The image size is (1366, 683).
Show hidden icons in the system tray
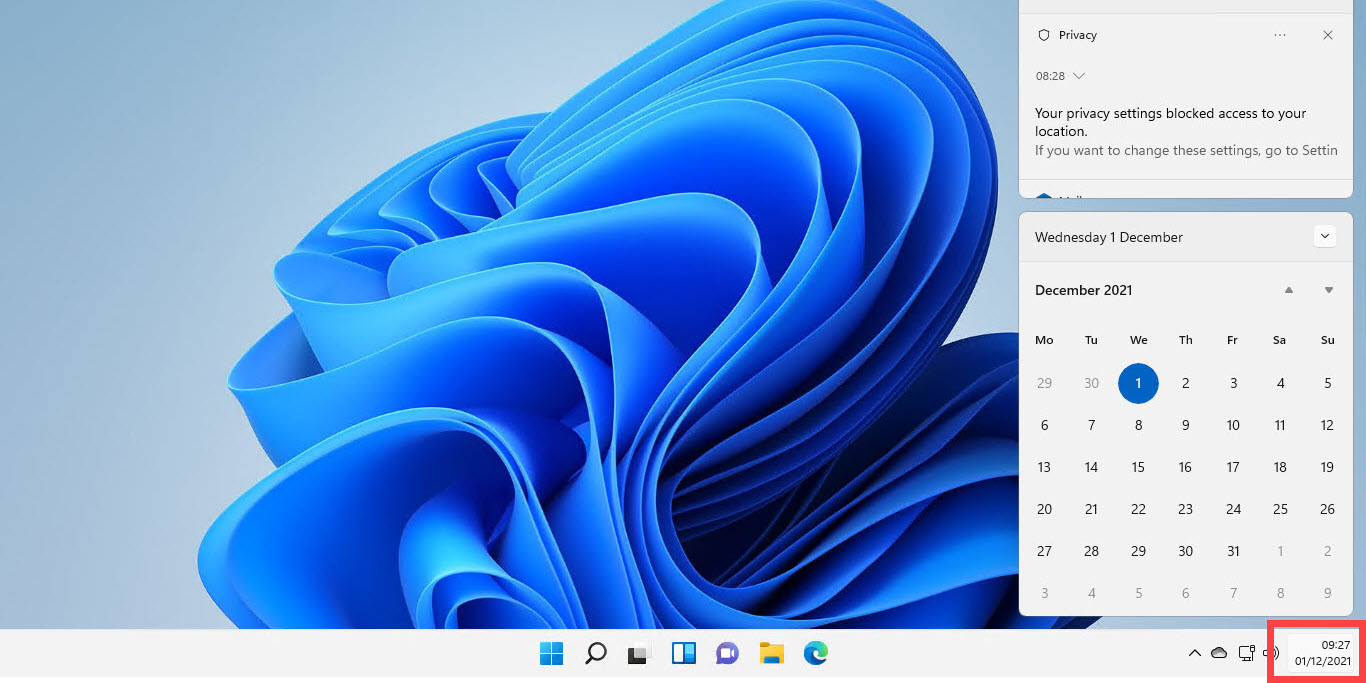pyautogui.click(x=1194, y=653)
